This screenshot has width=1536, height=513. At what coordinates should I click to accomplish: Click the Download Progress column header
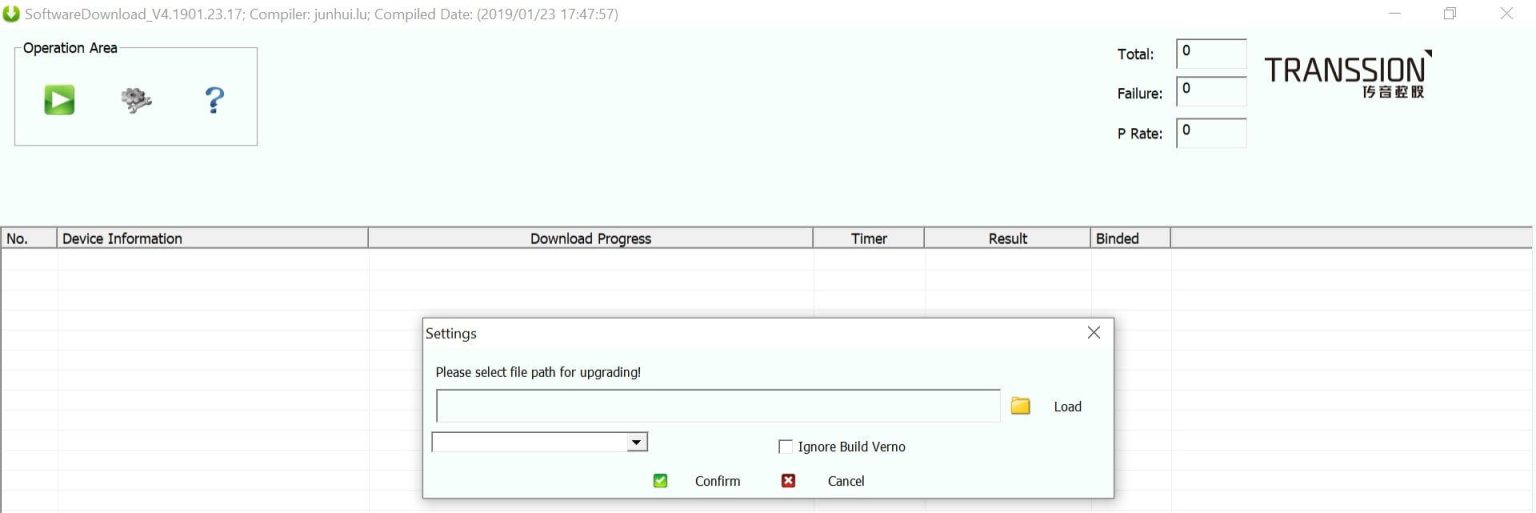pos(590,238)
